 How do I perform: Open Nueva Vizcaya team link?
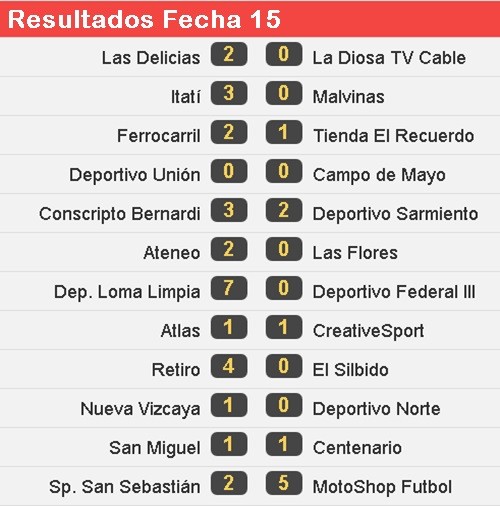[140, 409]
